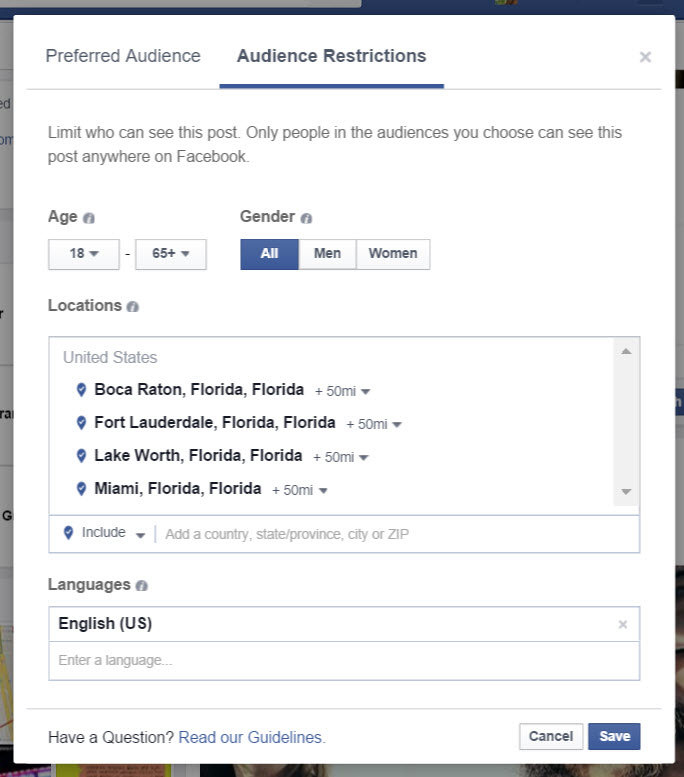Image resolution: width=684 pixels, height=777 pixels.
Task: Switch to the Preferred Audience tab
Action: coord(123,56)
